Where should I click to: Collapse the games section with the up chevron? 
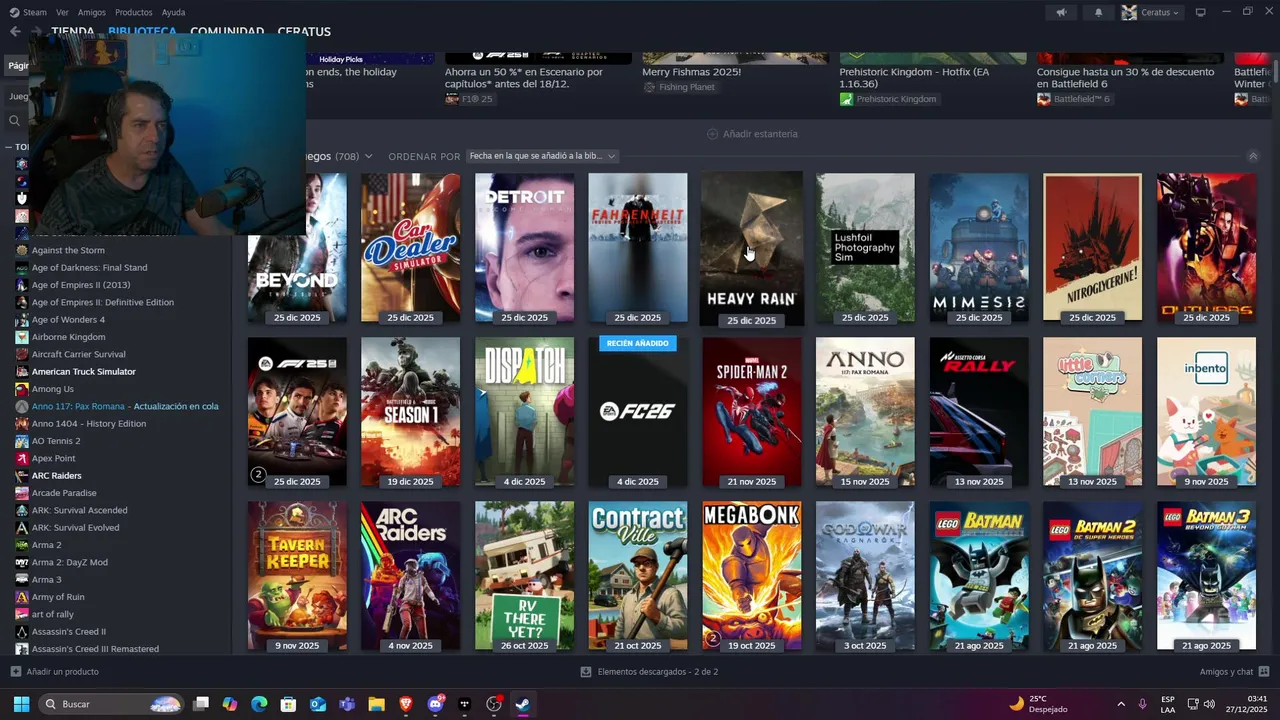(x=1253, y=156)
